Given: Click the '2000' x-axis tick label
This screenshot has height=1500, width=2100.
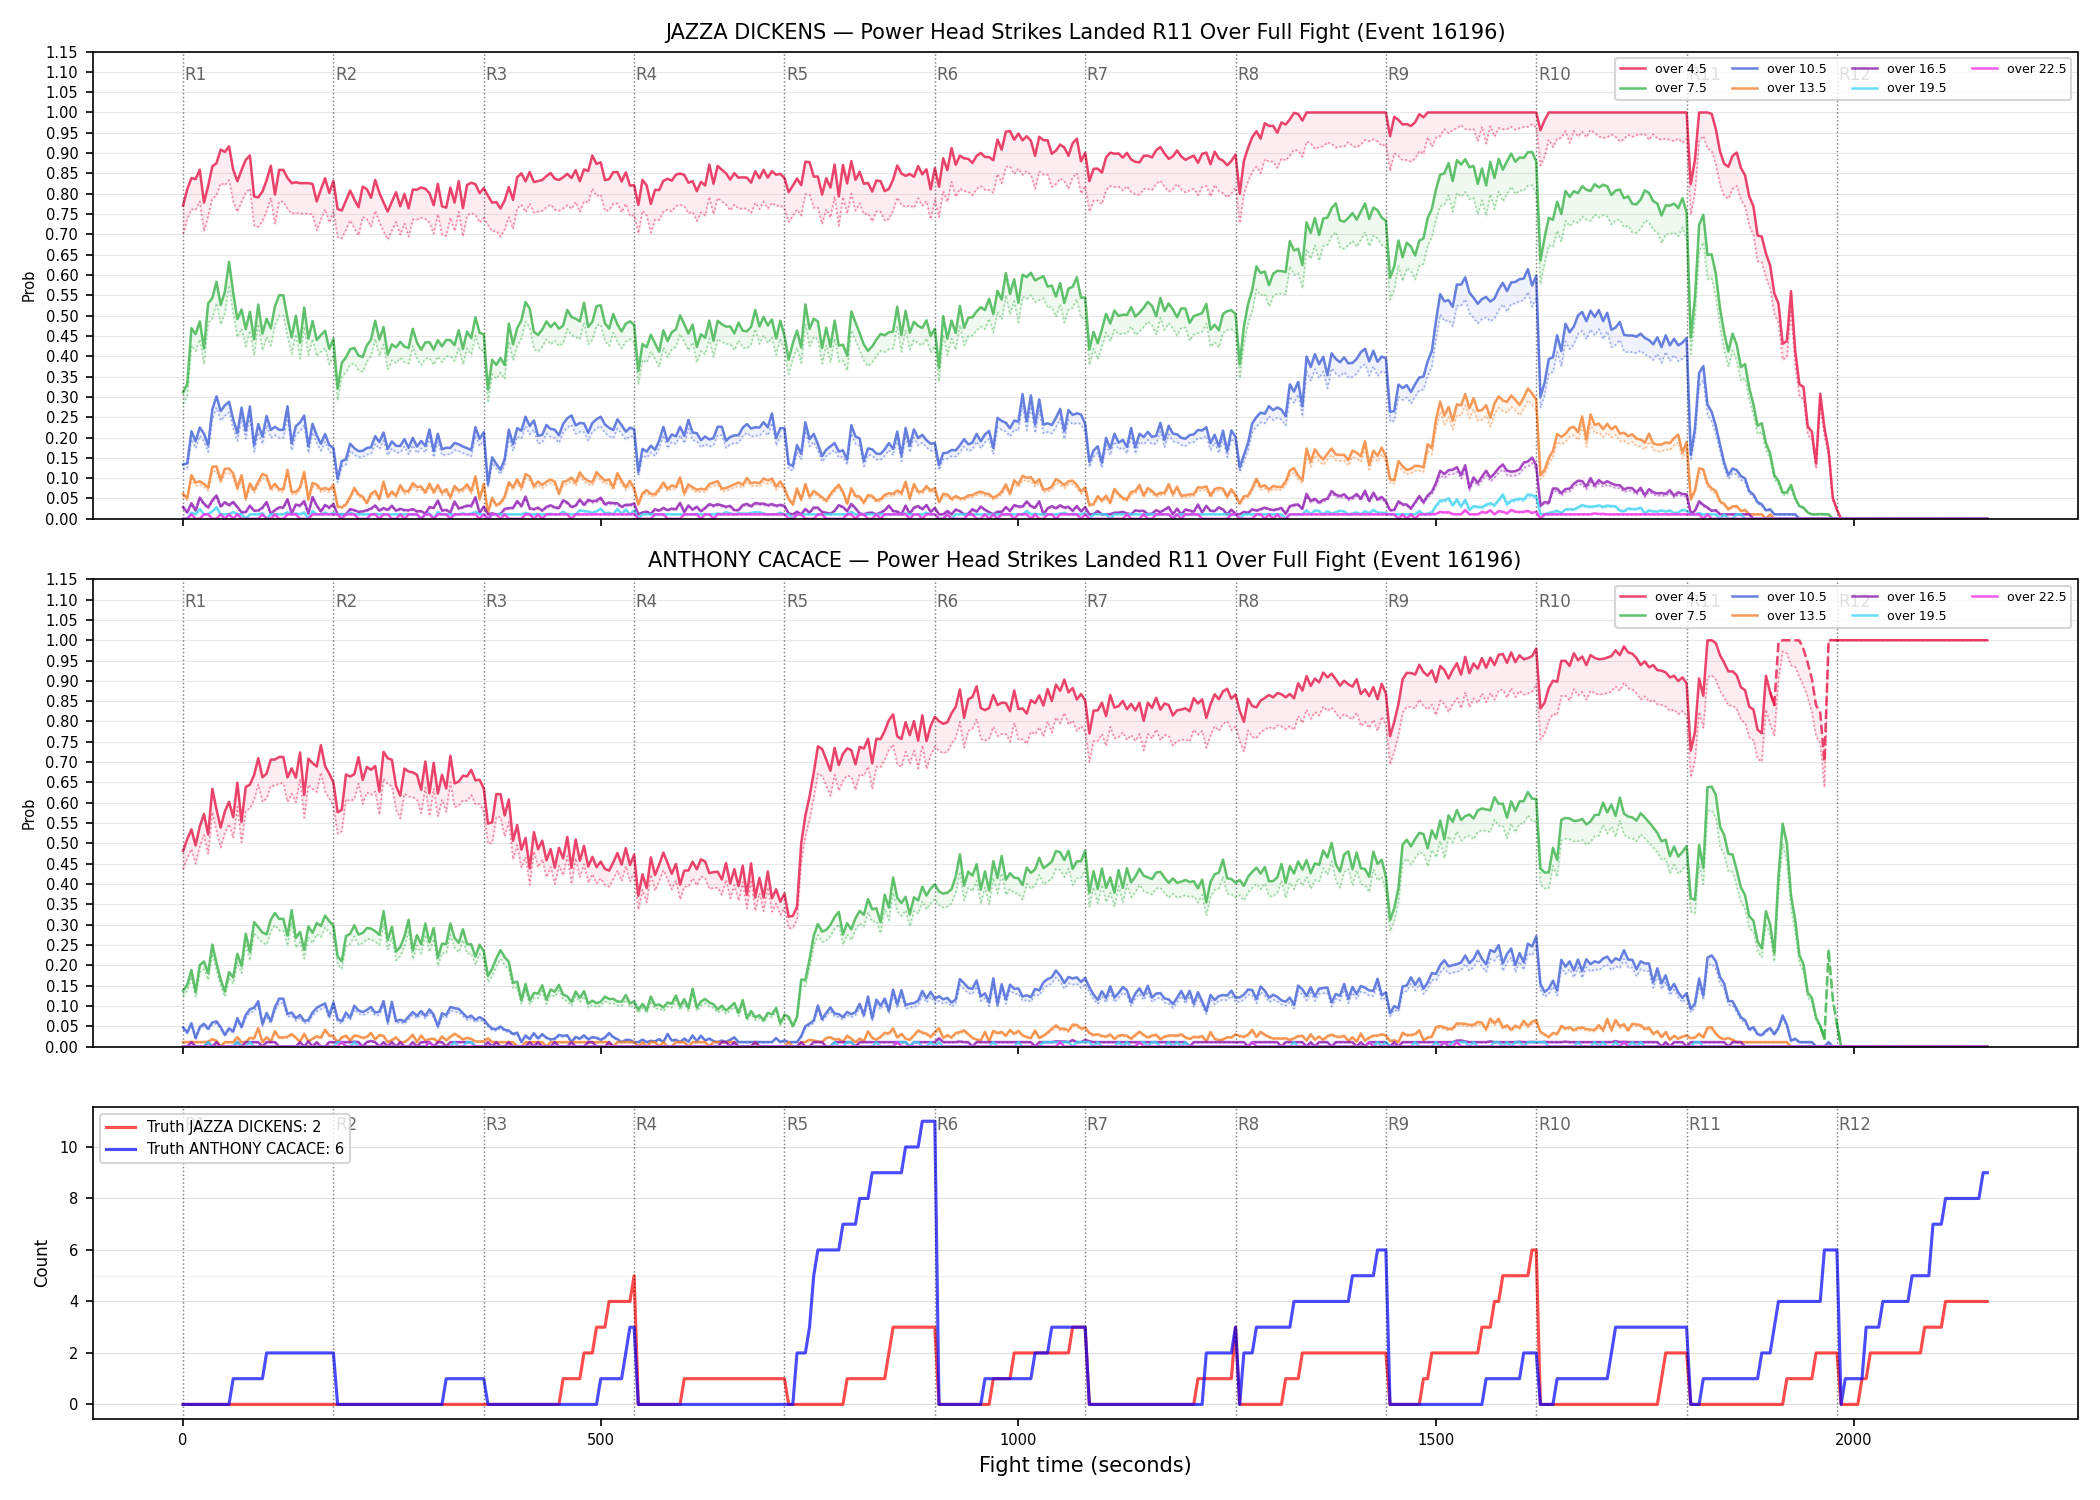Looking at the screenshot, I should tap(1853, 1440).
